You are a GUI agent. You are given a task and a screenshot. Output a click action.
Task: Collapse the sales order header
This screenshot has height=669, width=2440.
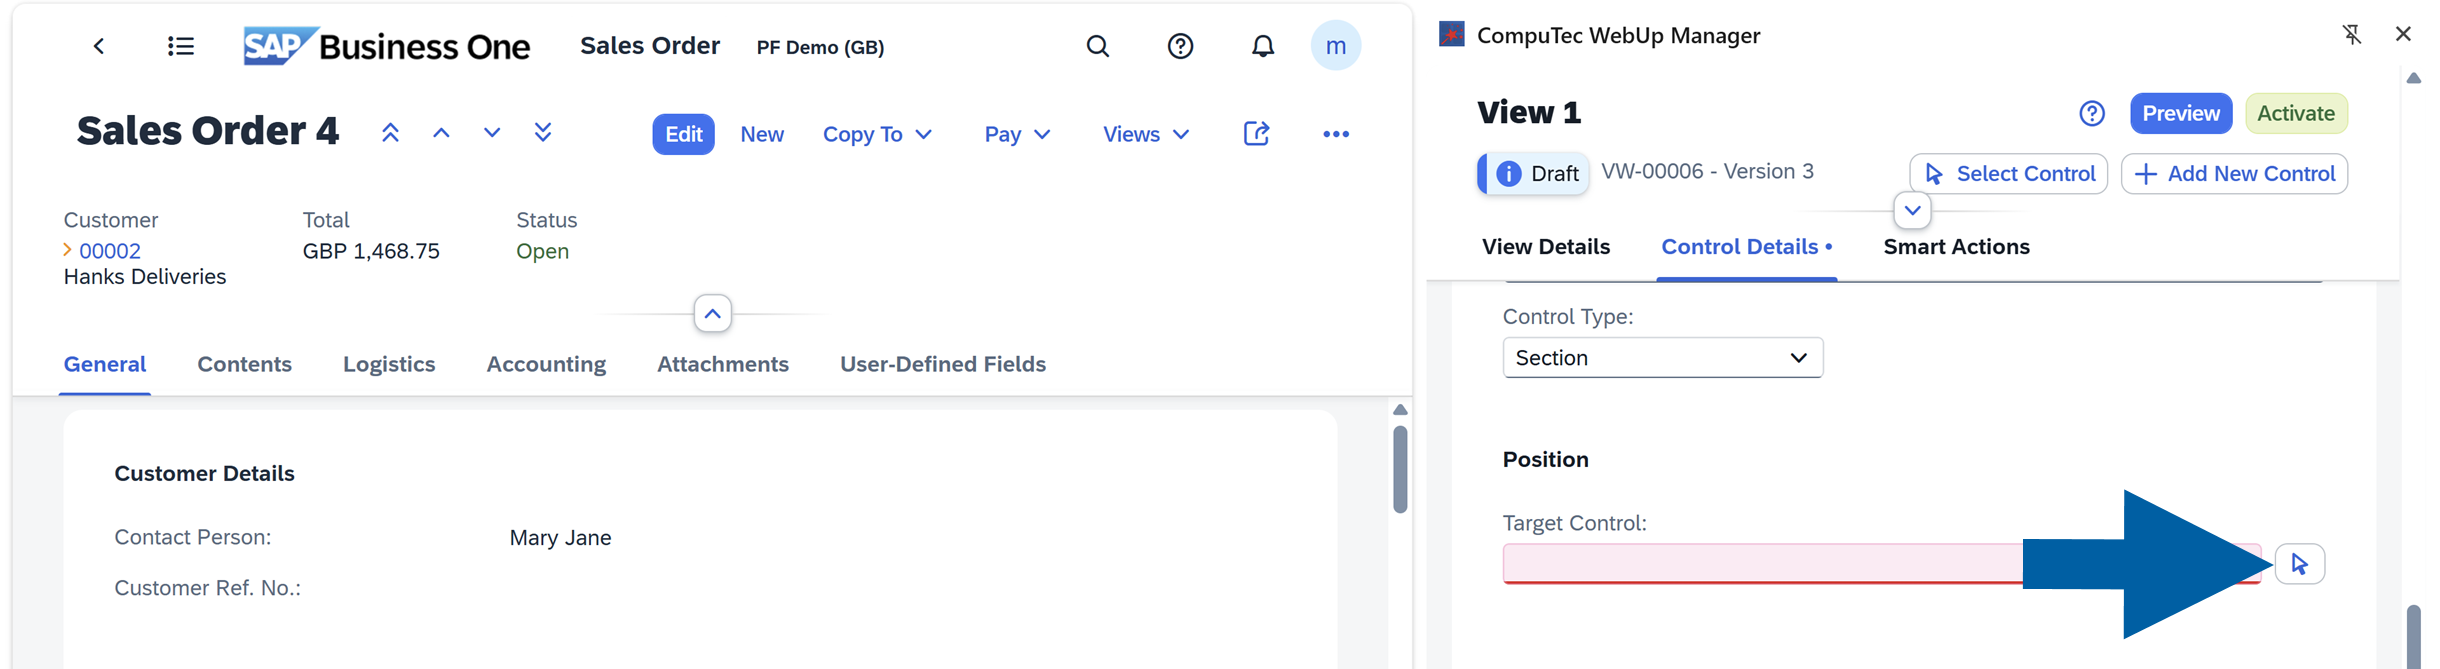pyautogui.click(x=712, y=314)
